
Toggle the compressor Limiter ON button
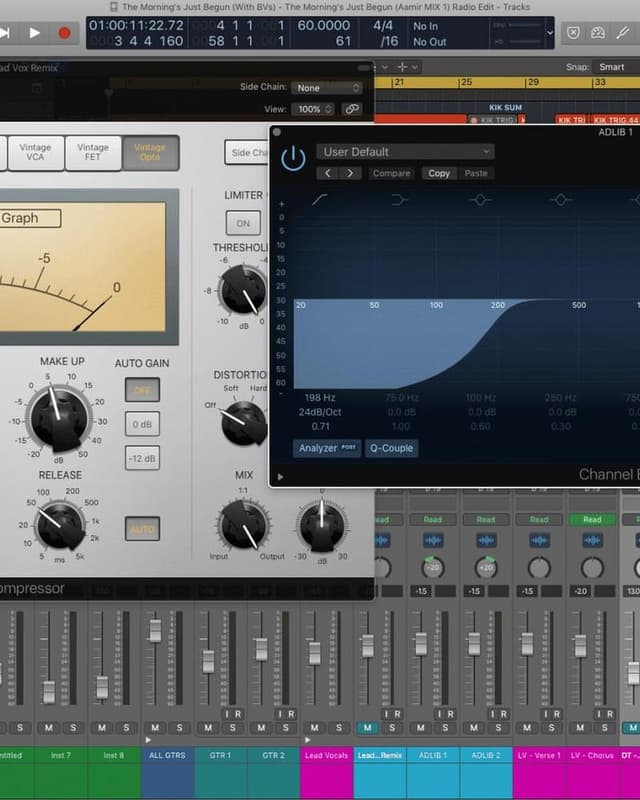pos(243,223)
